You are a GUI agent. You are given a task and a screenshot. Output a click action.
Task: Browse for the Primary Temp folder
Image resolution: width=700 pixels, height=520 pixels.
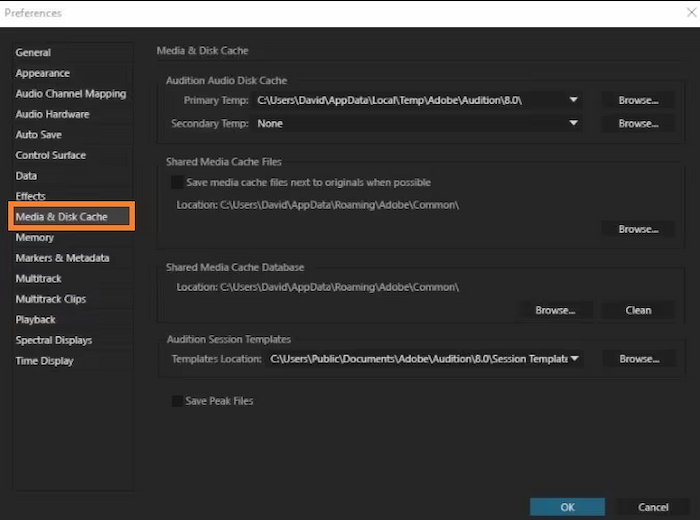[x=638, y=100]
